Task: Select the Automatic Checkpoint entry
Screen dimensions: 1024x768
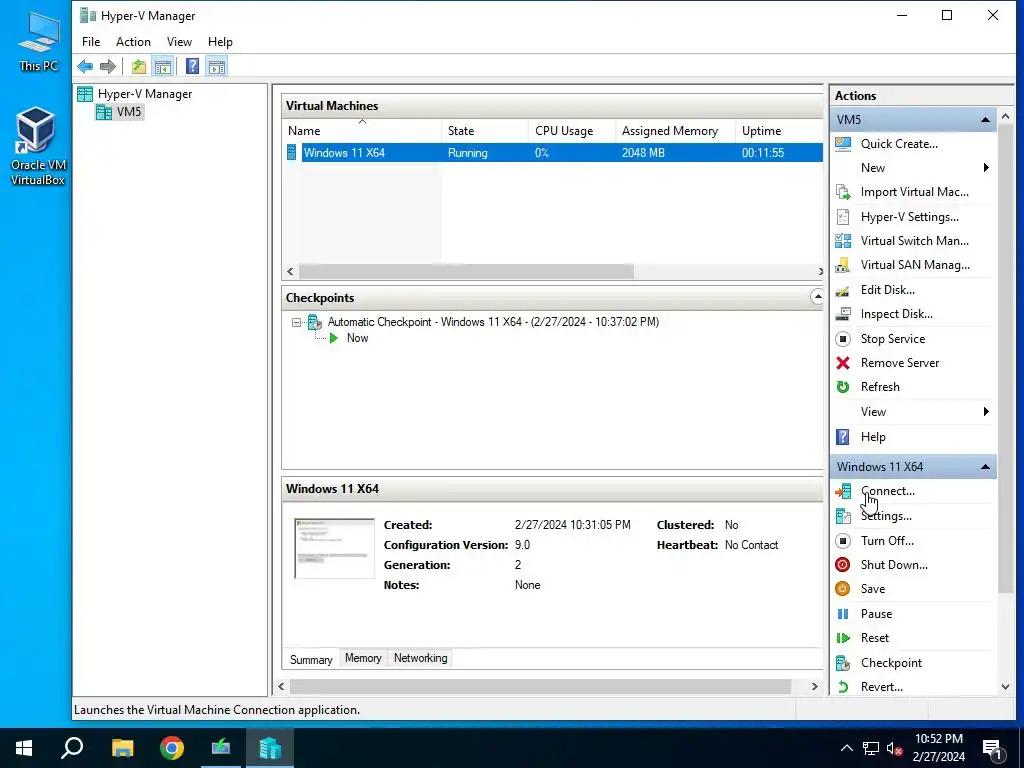Action: coord(493,322)
